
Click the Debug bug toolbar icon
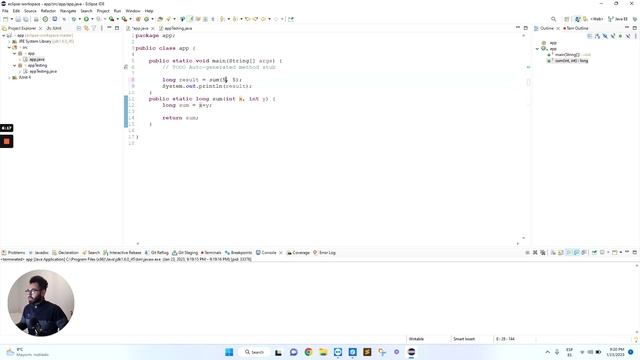[74, 19]
